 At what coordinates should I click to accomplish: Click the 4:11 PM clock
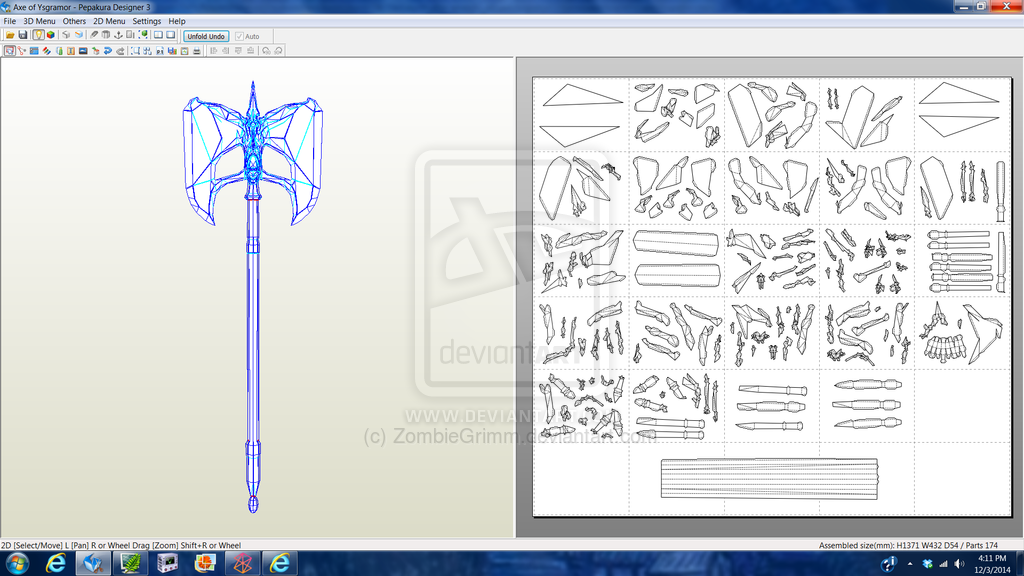pyautogui.click(x=992, y=558)
